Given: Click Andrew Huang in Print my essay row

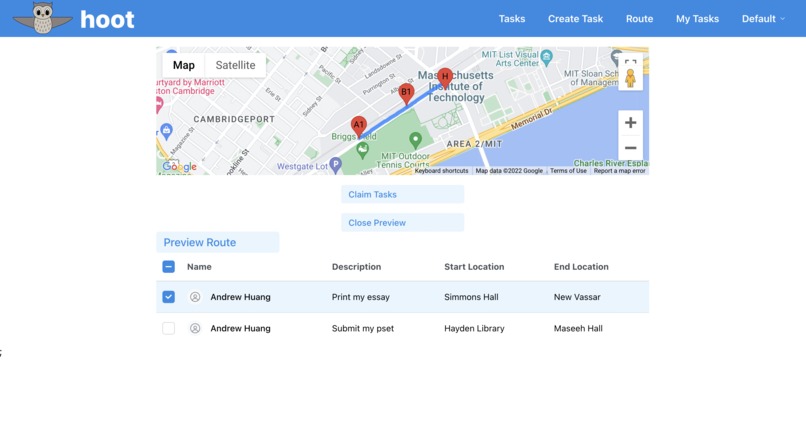Looking at the screenshot, I should click(240, 297).
